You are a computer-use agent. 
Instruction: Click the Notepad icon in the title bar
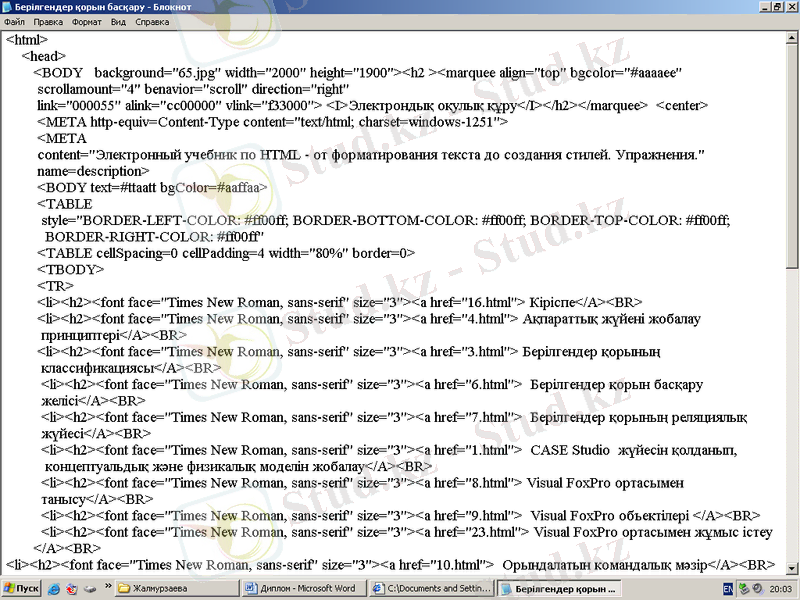click(8, 7)
